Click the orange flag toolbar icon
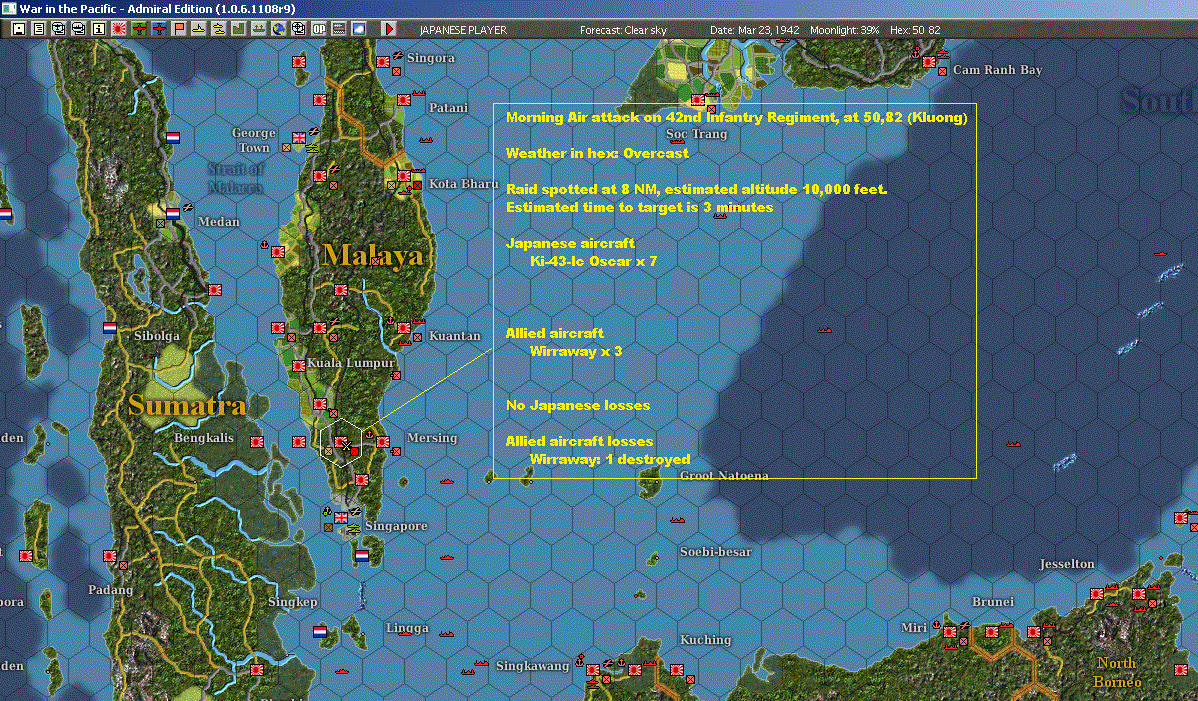 coord(179,29)
